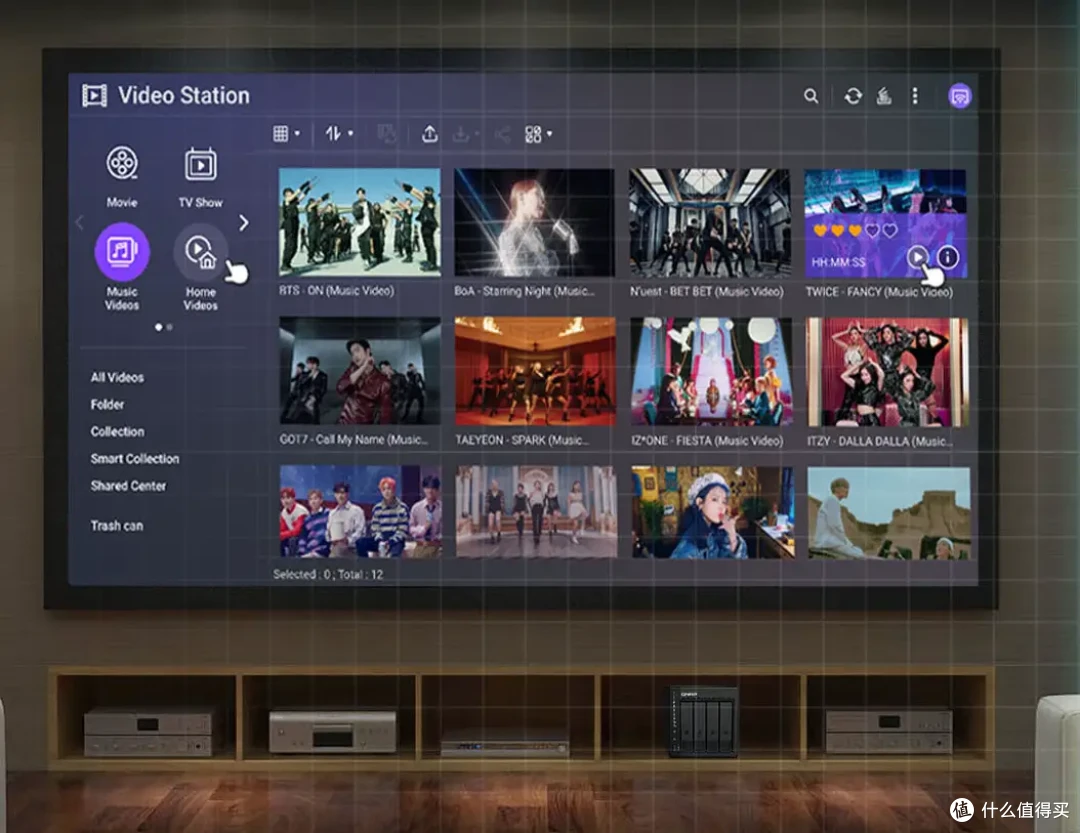This screenshot has height=833, width=1080.
Task: Open the bottom-row desert landscape thumbnail
Action: point(889,513)
